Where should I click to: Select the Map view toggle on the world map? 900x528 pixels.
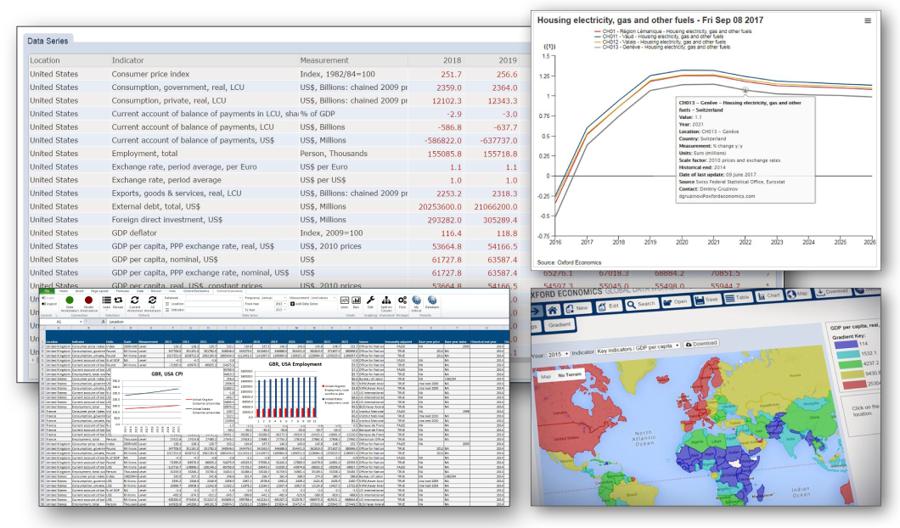point(545,377)
